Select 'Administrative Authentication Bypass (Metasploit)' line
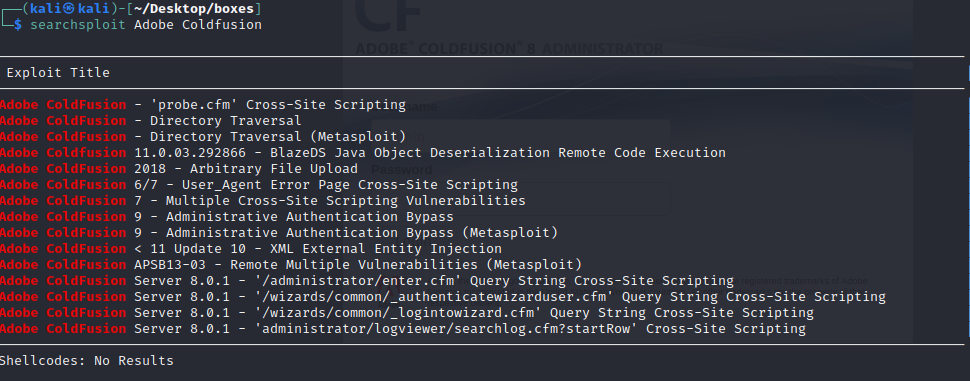Viewport: 970px width, 381px height. 279,233
